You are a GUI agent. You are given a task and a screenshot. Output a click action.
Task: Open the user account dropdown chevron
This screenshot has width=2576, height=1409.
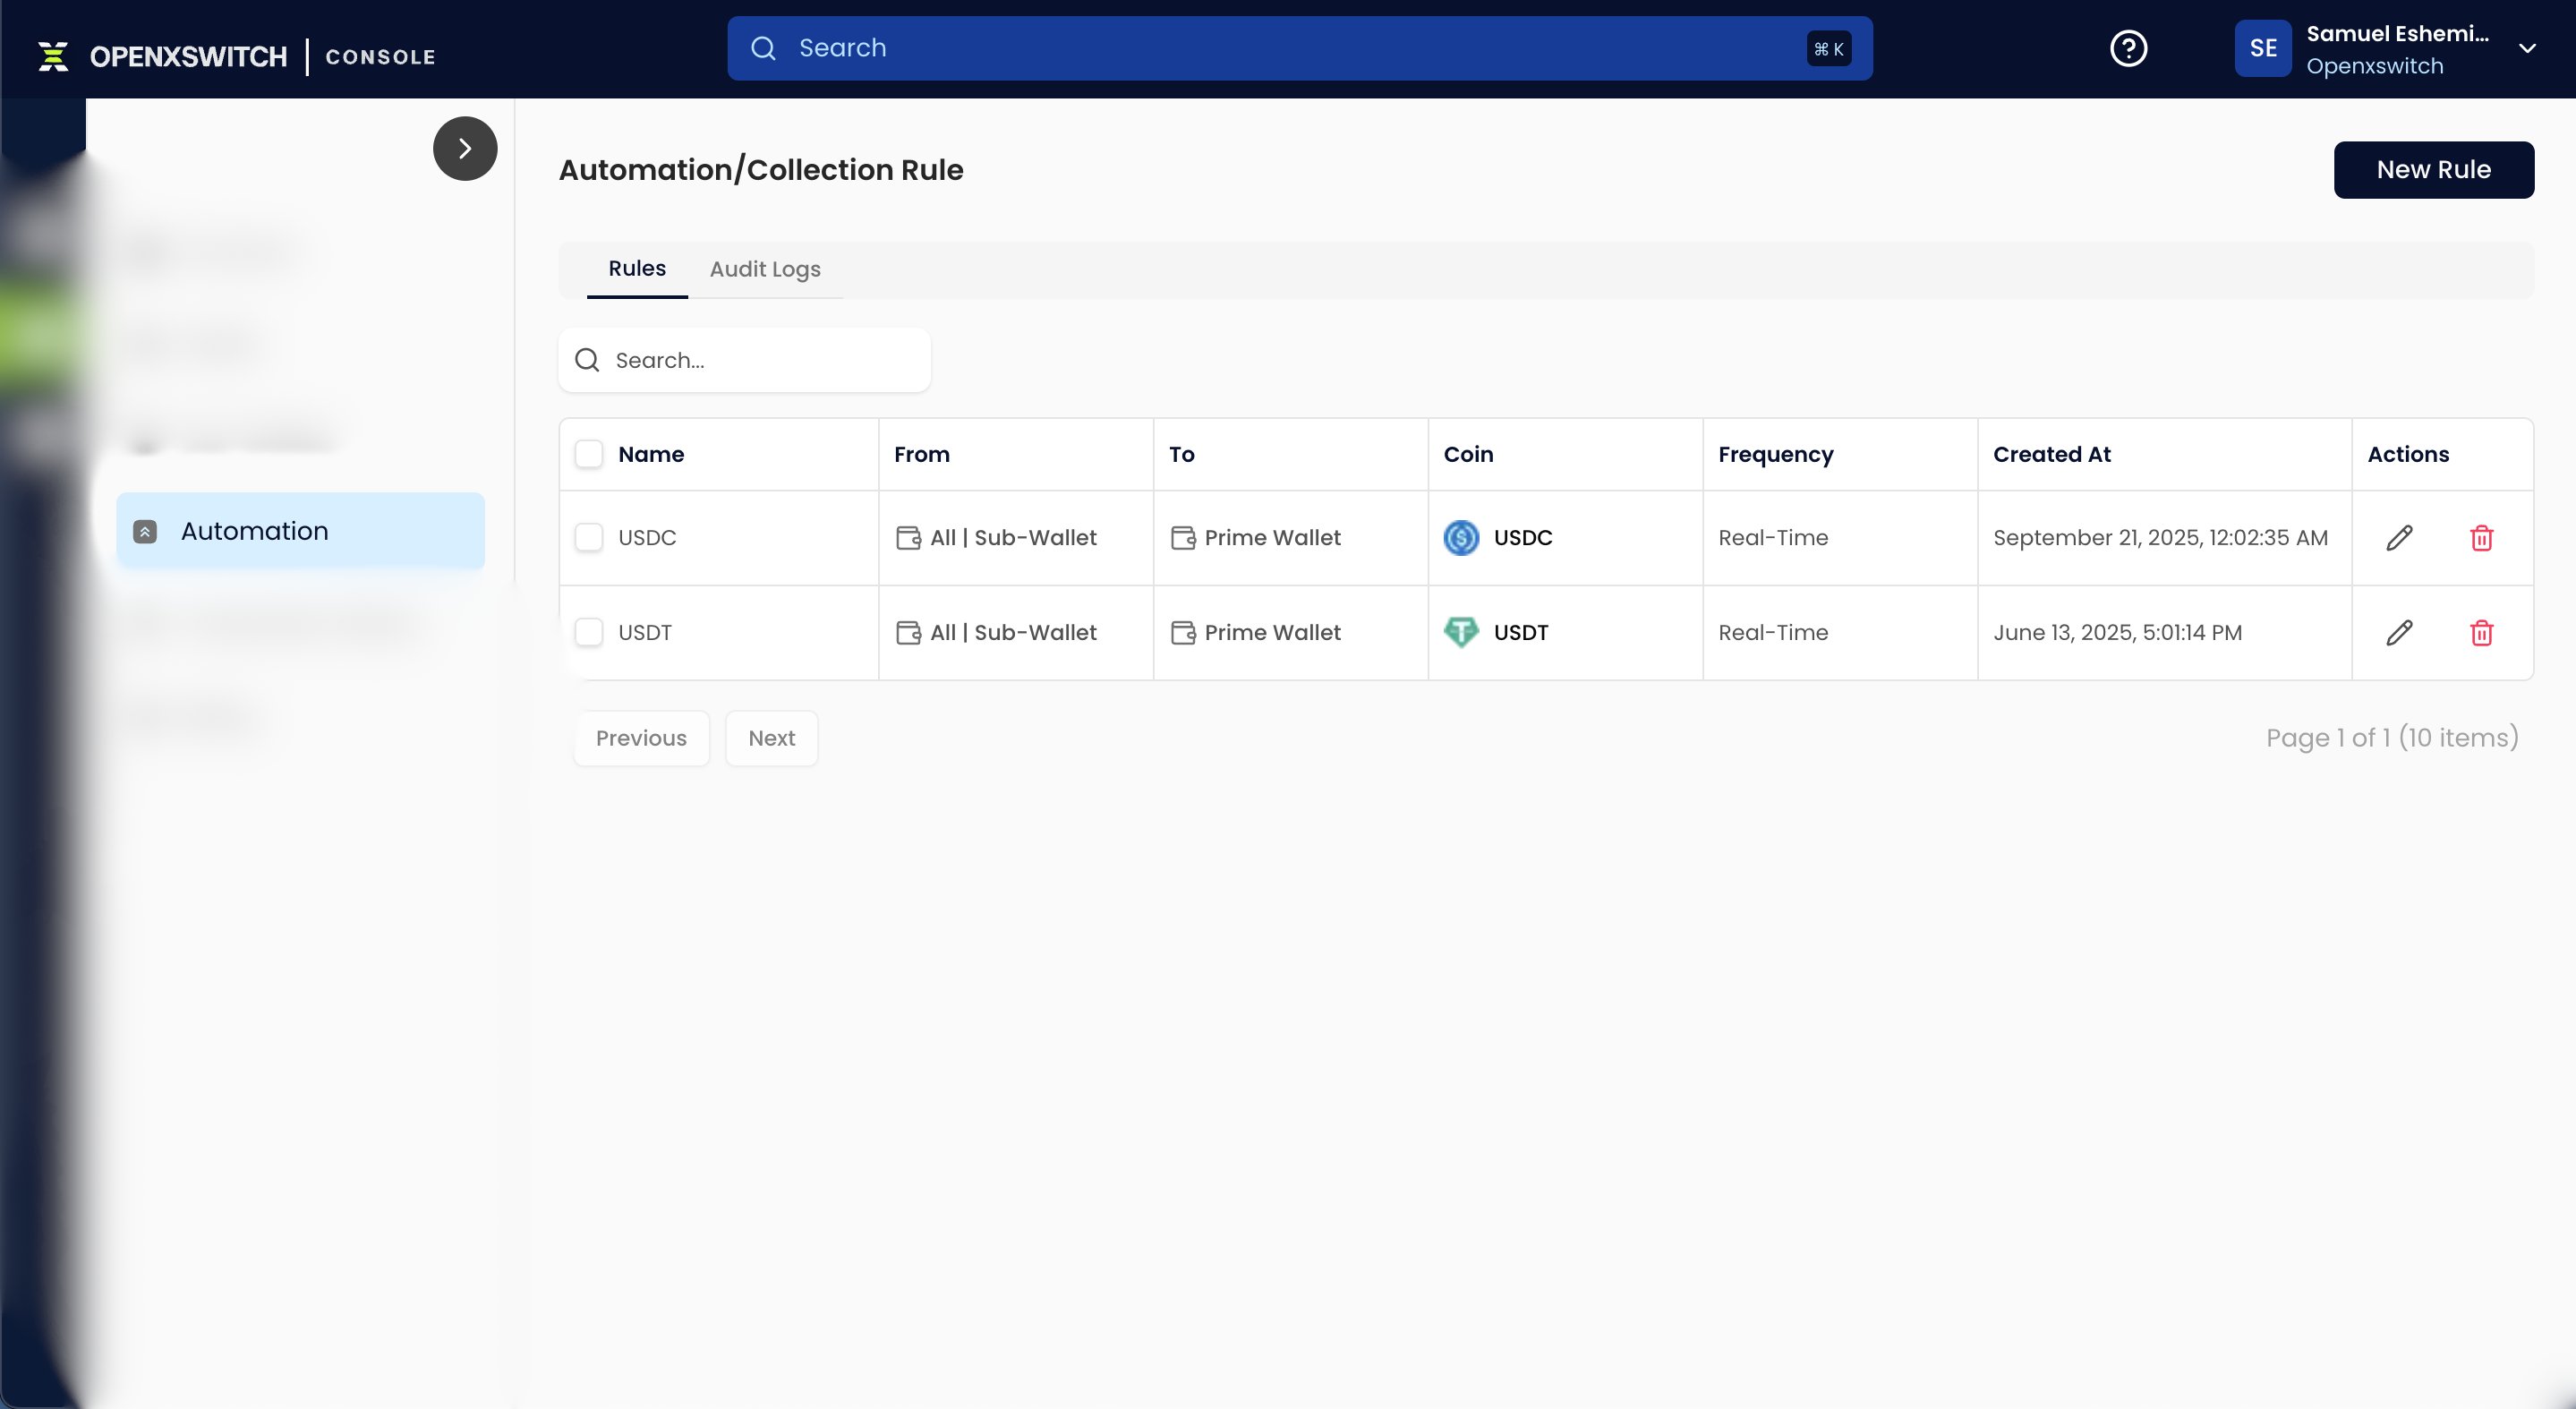pos(2527,48)
